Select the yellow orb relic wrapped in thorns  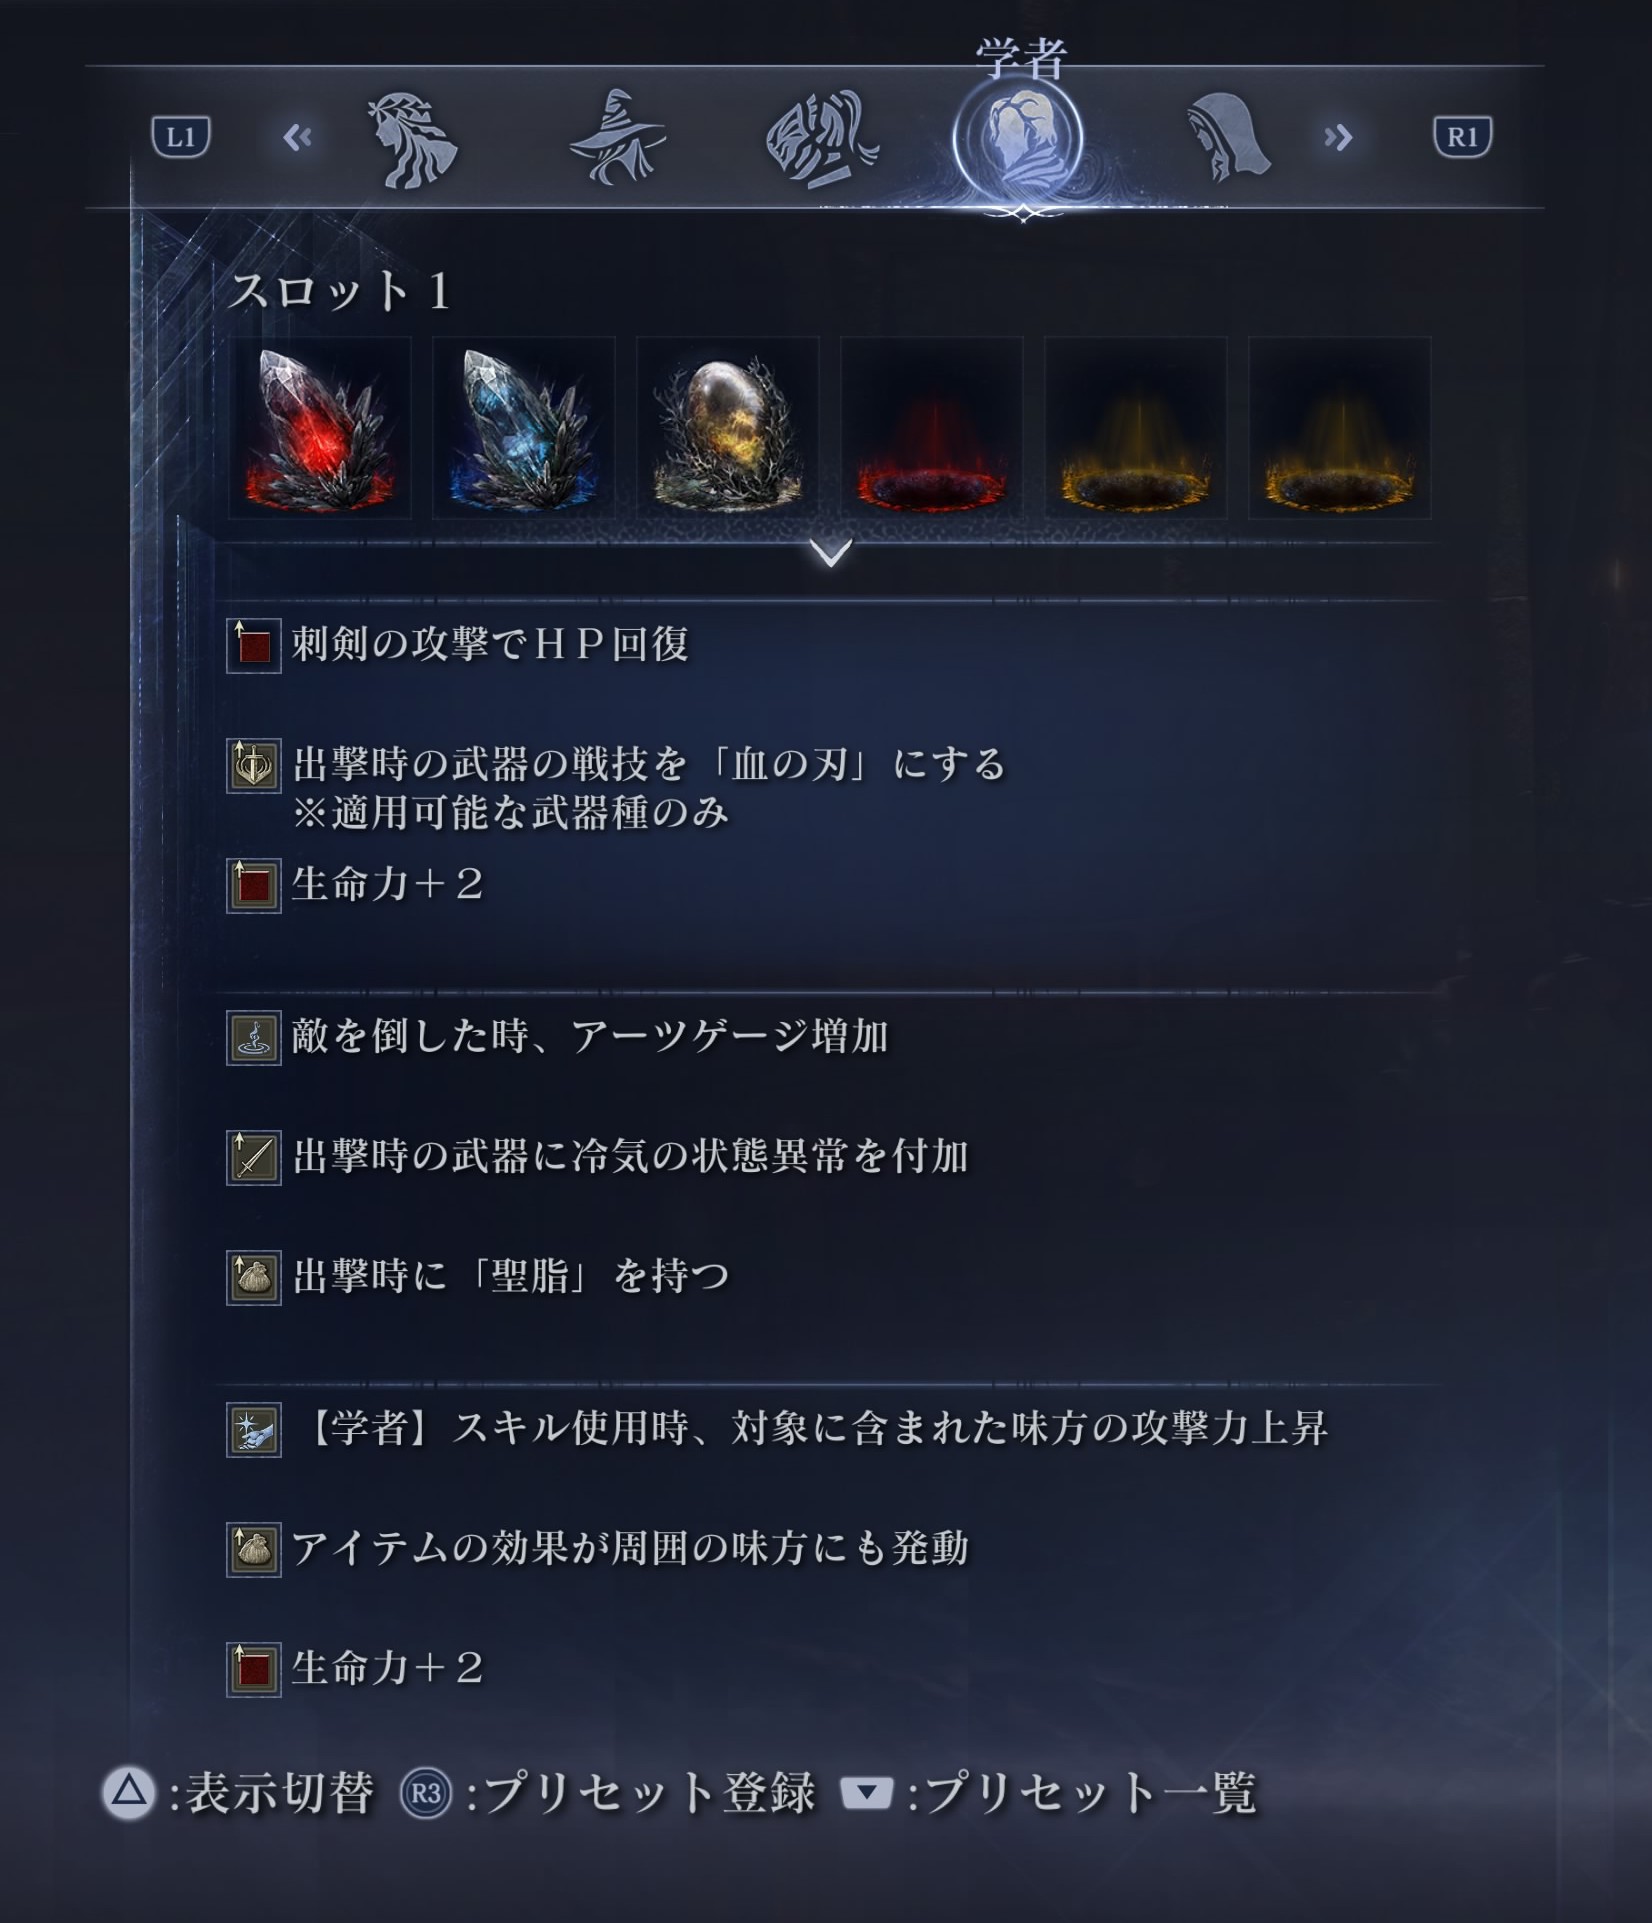[728, 428]
